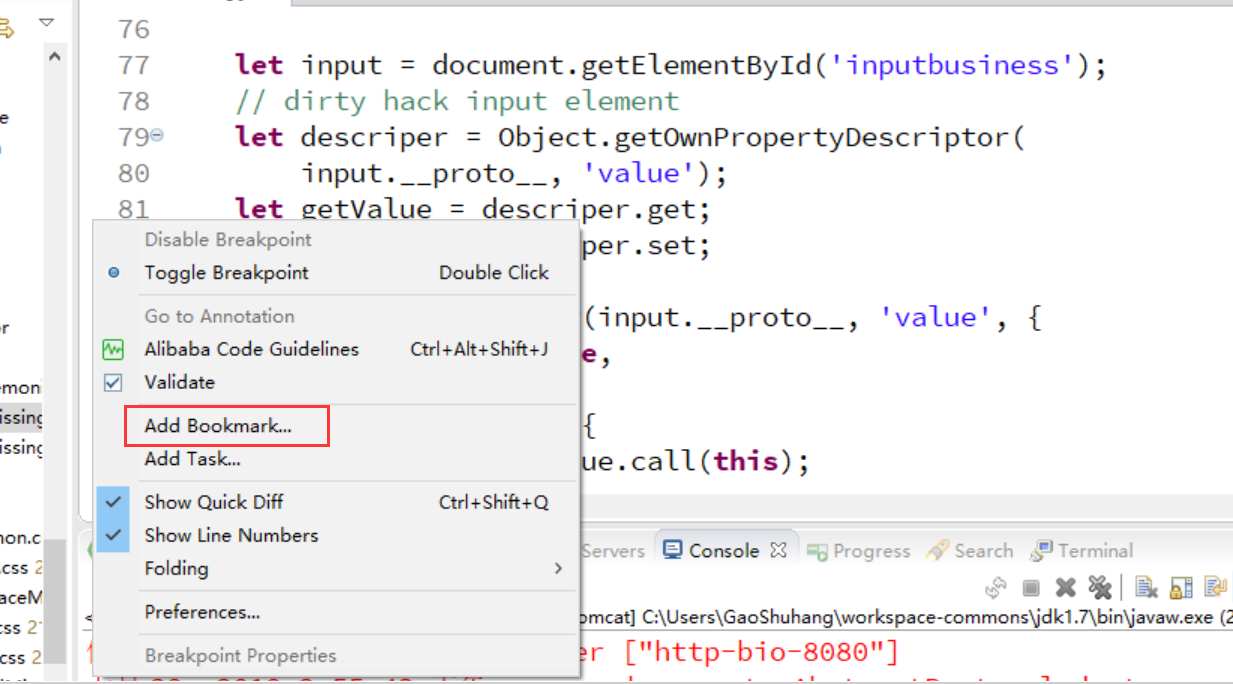1233x684 pixels.
Task: Click the Clear Console icon
Action: click(x=1146, y=588)
